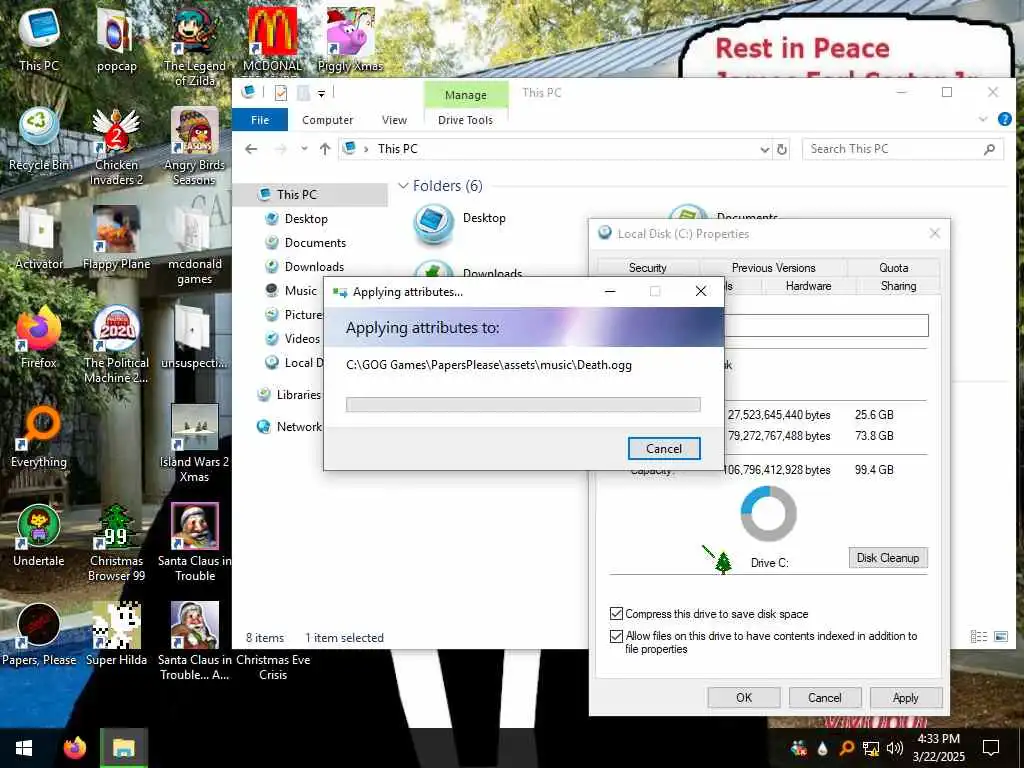Open the MCDONAL desktop icon
1024x768 pixels.
pyautogui.click(x=272, y=39)
